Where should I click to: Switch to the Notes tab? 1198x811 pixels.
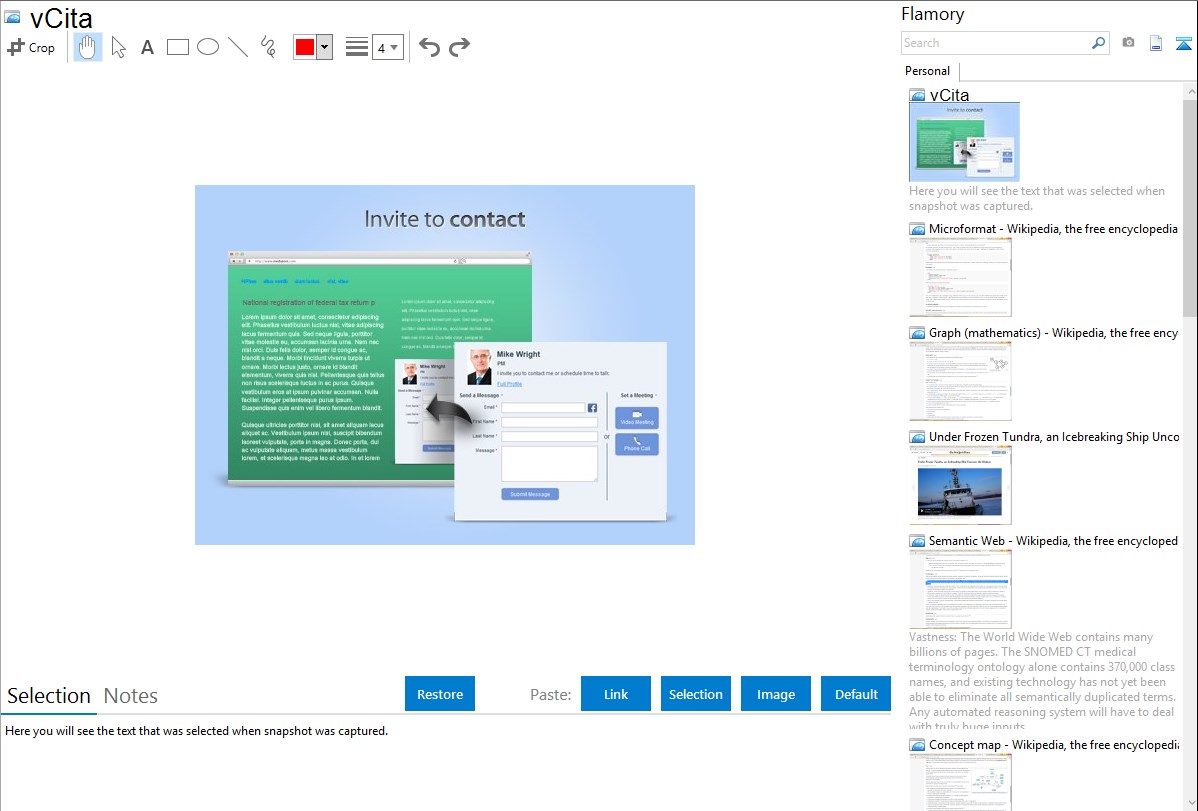[131, 696]
